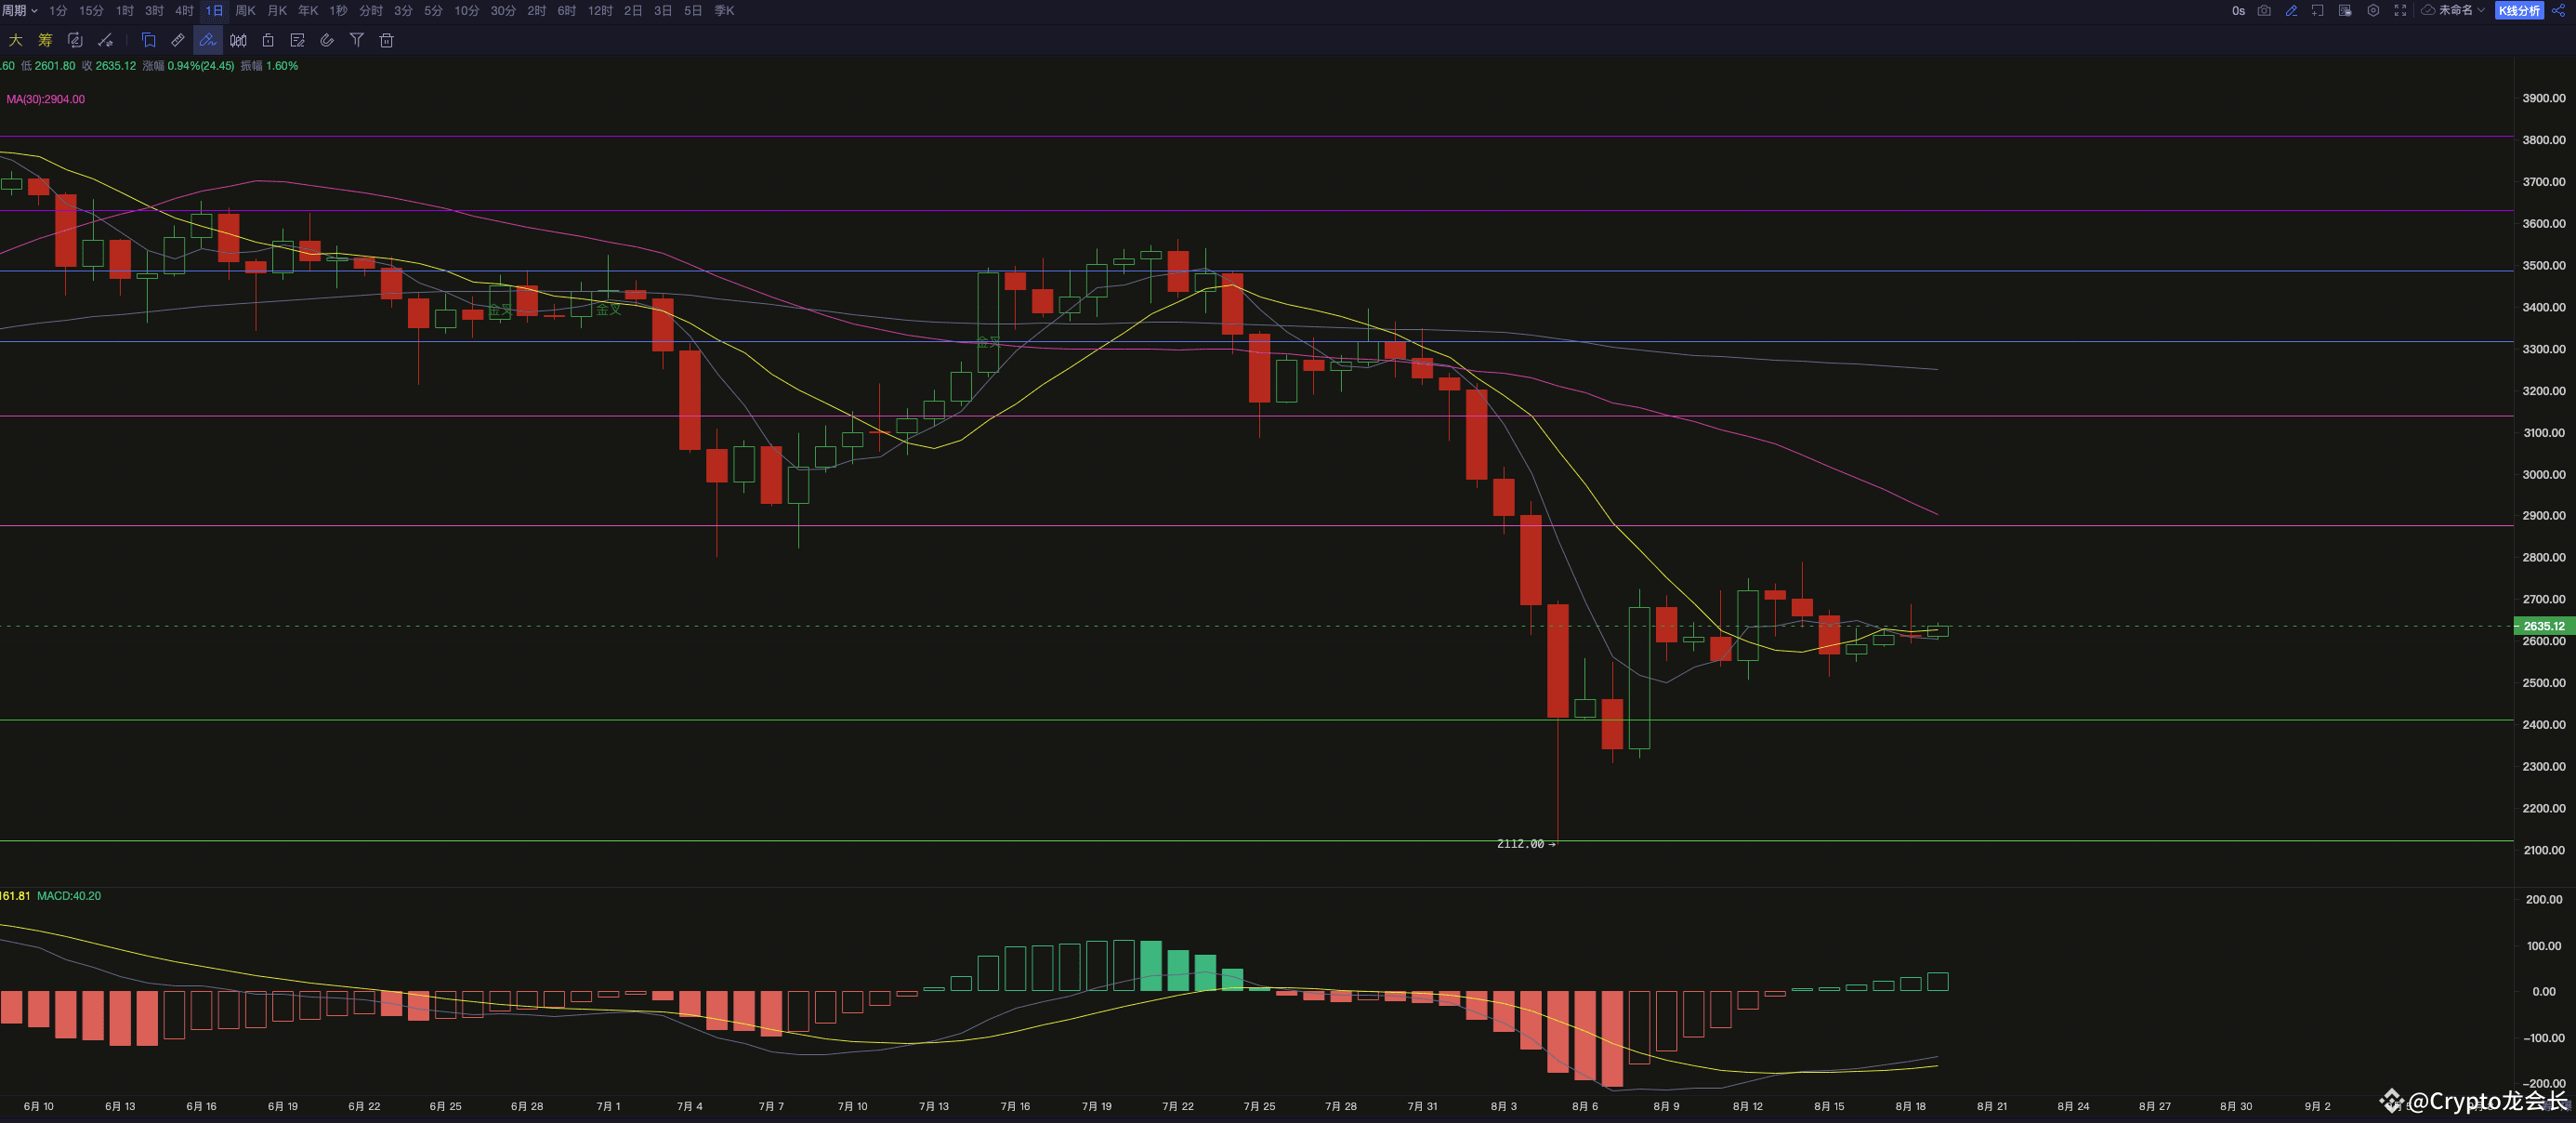
Task: Toggle the magnet snap tool
Action: 327,40
